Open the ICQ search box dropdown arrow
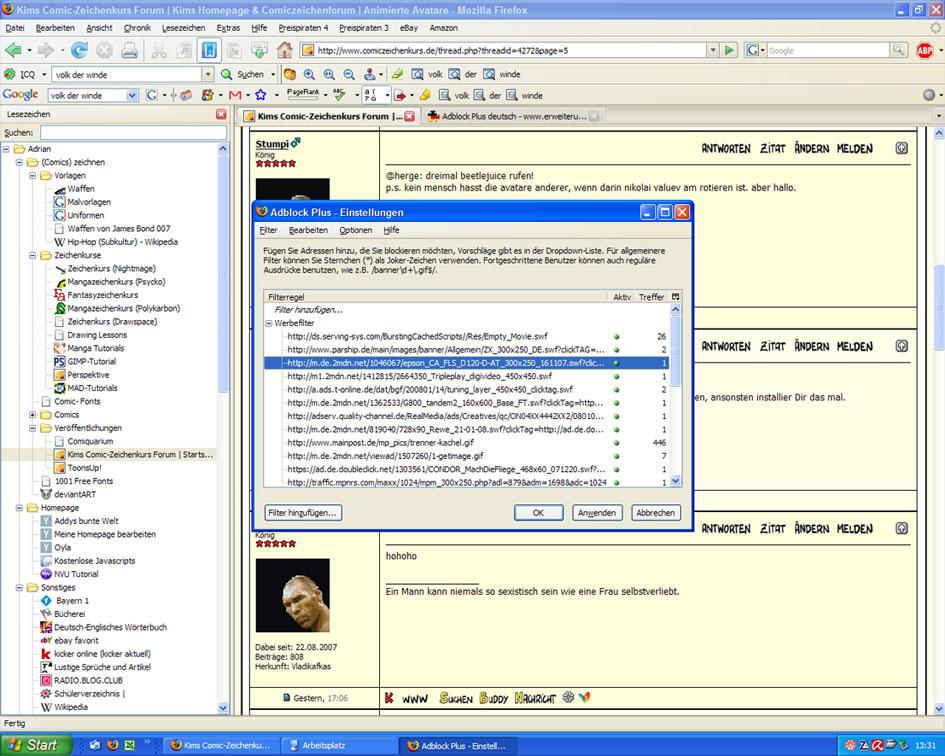 (208, 74)
